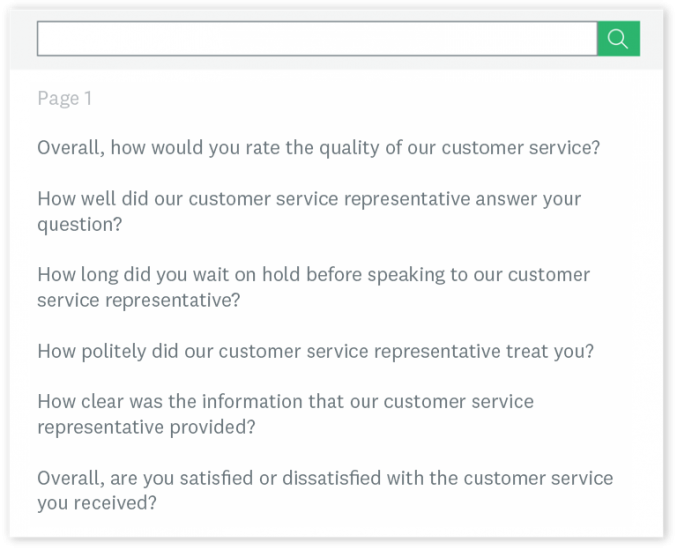Select the satisfied or dissatisfied overall question

click(325, 490)
